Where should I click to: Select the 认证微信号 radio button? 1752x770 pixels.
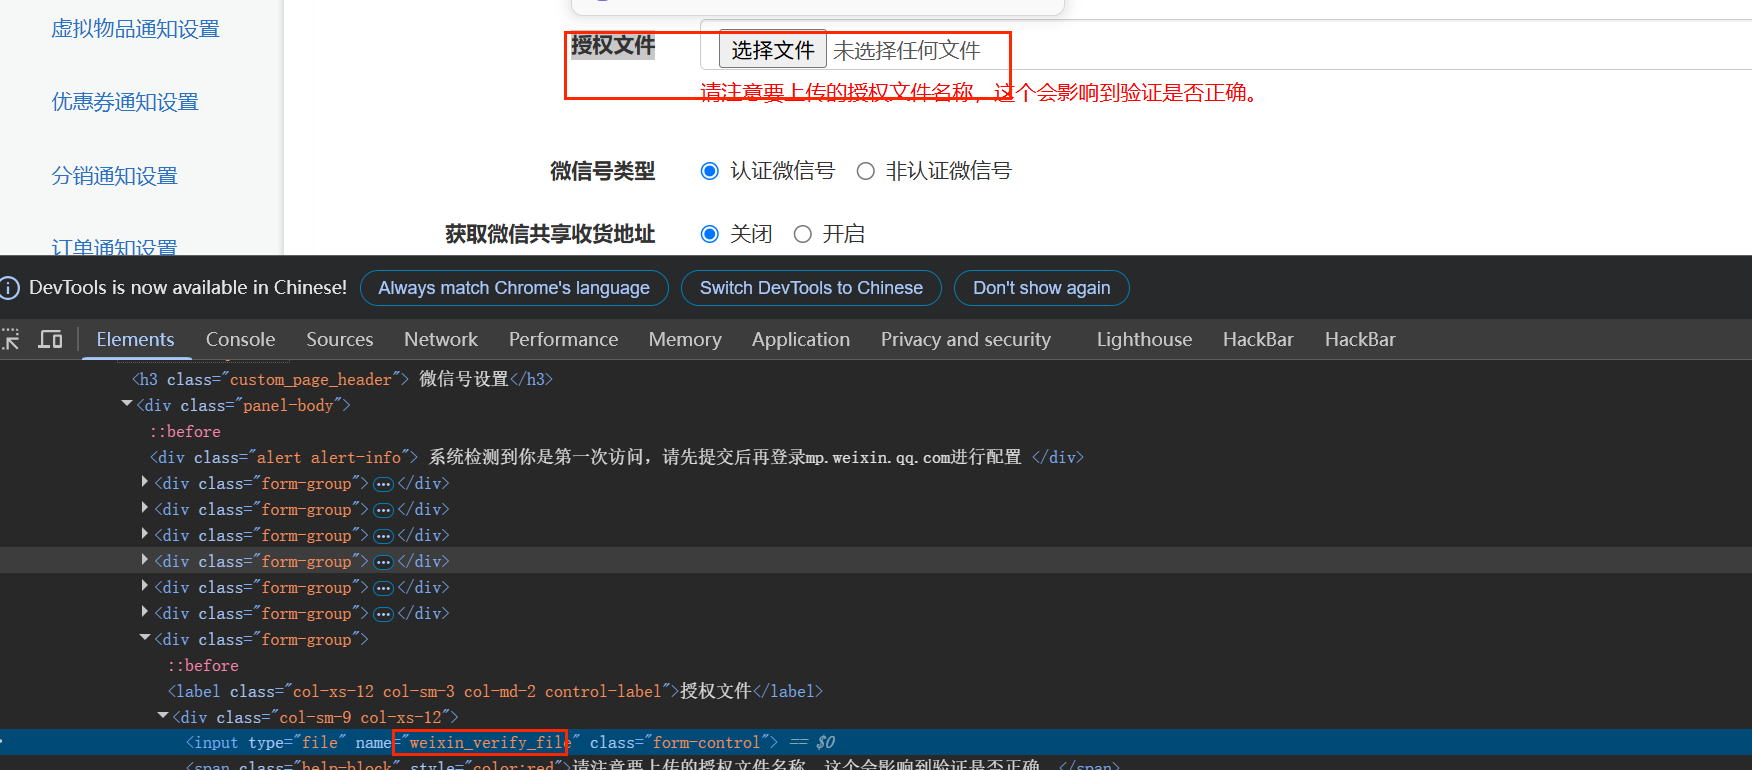710,171
